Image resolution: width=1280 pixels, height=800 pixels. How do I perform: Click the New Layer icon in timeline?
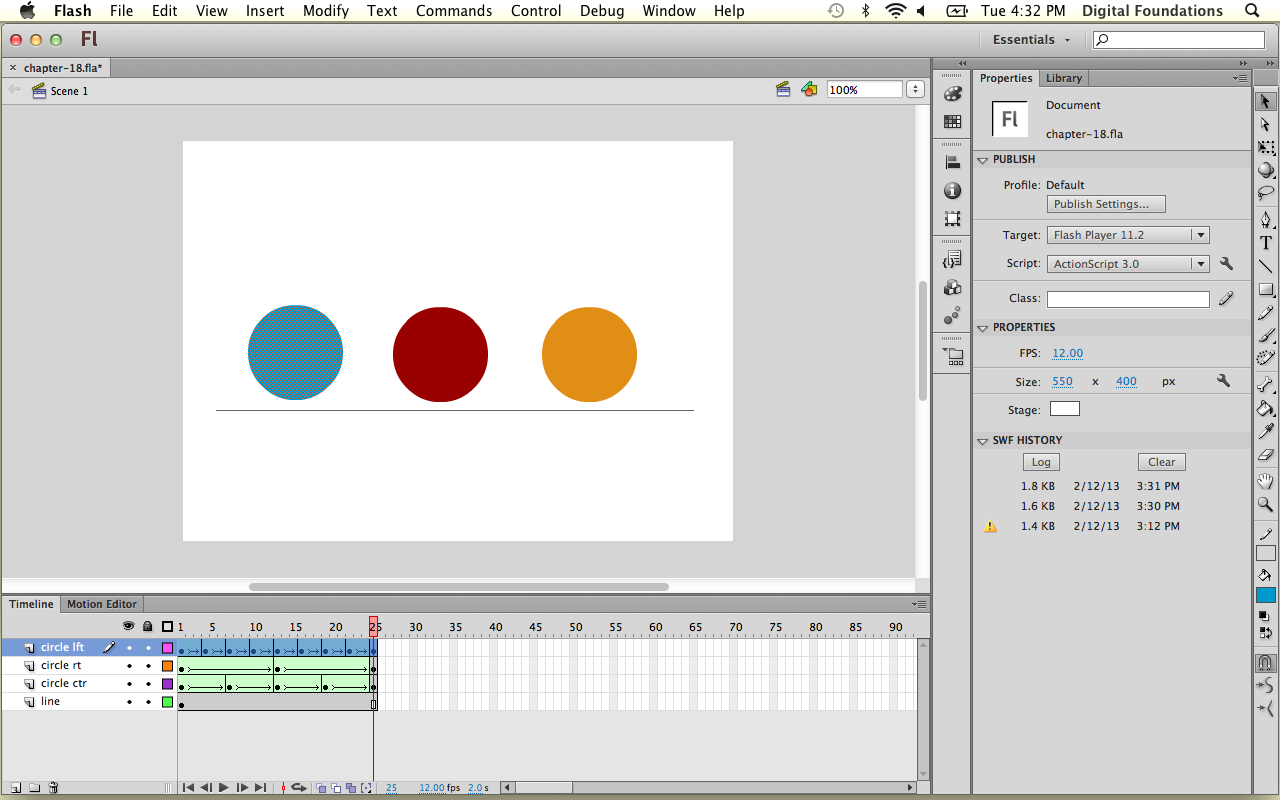[x=16, y=788]
